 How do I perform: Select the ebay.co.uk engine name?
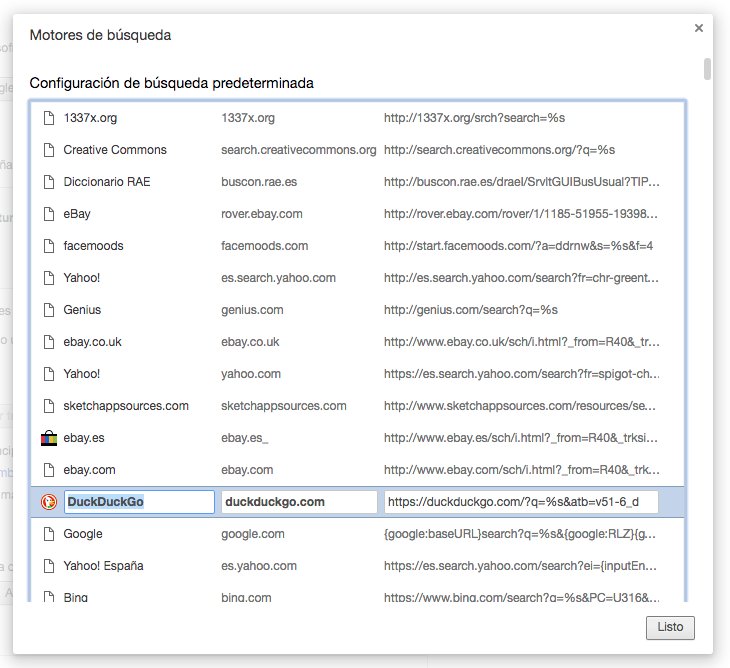(93, 342)
